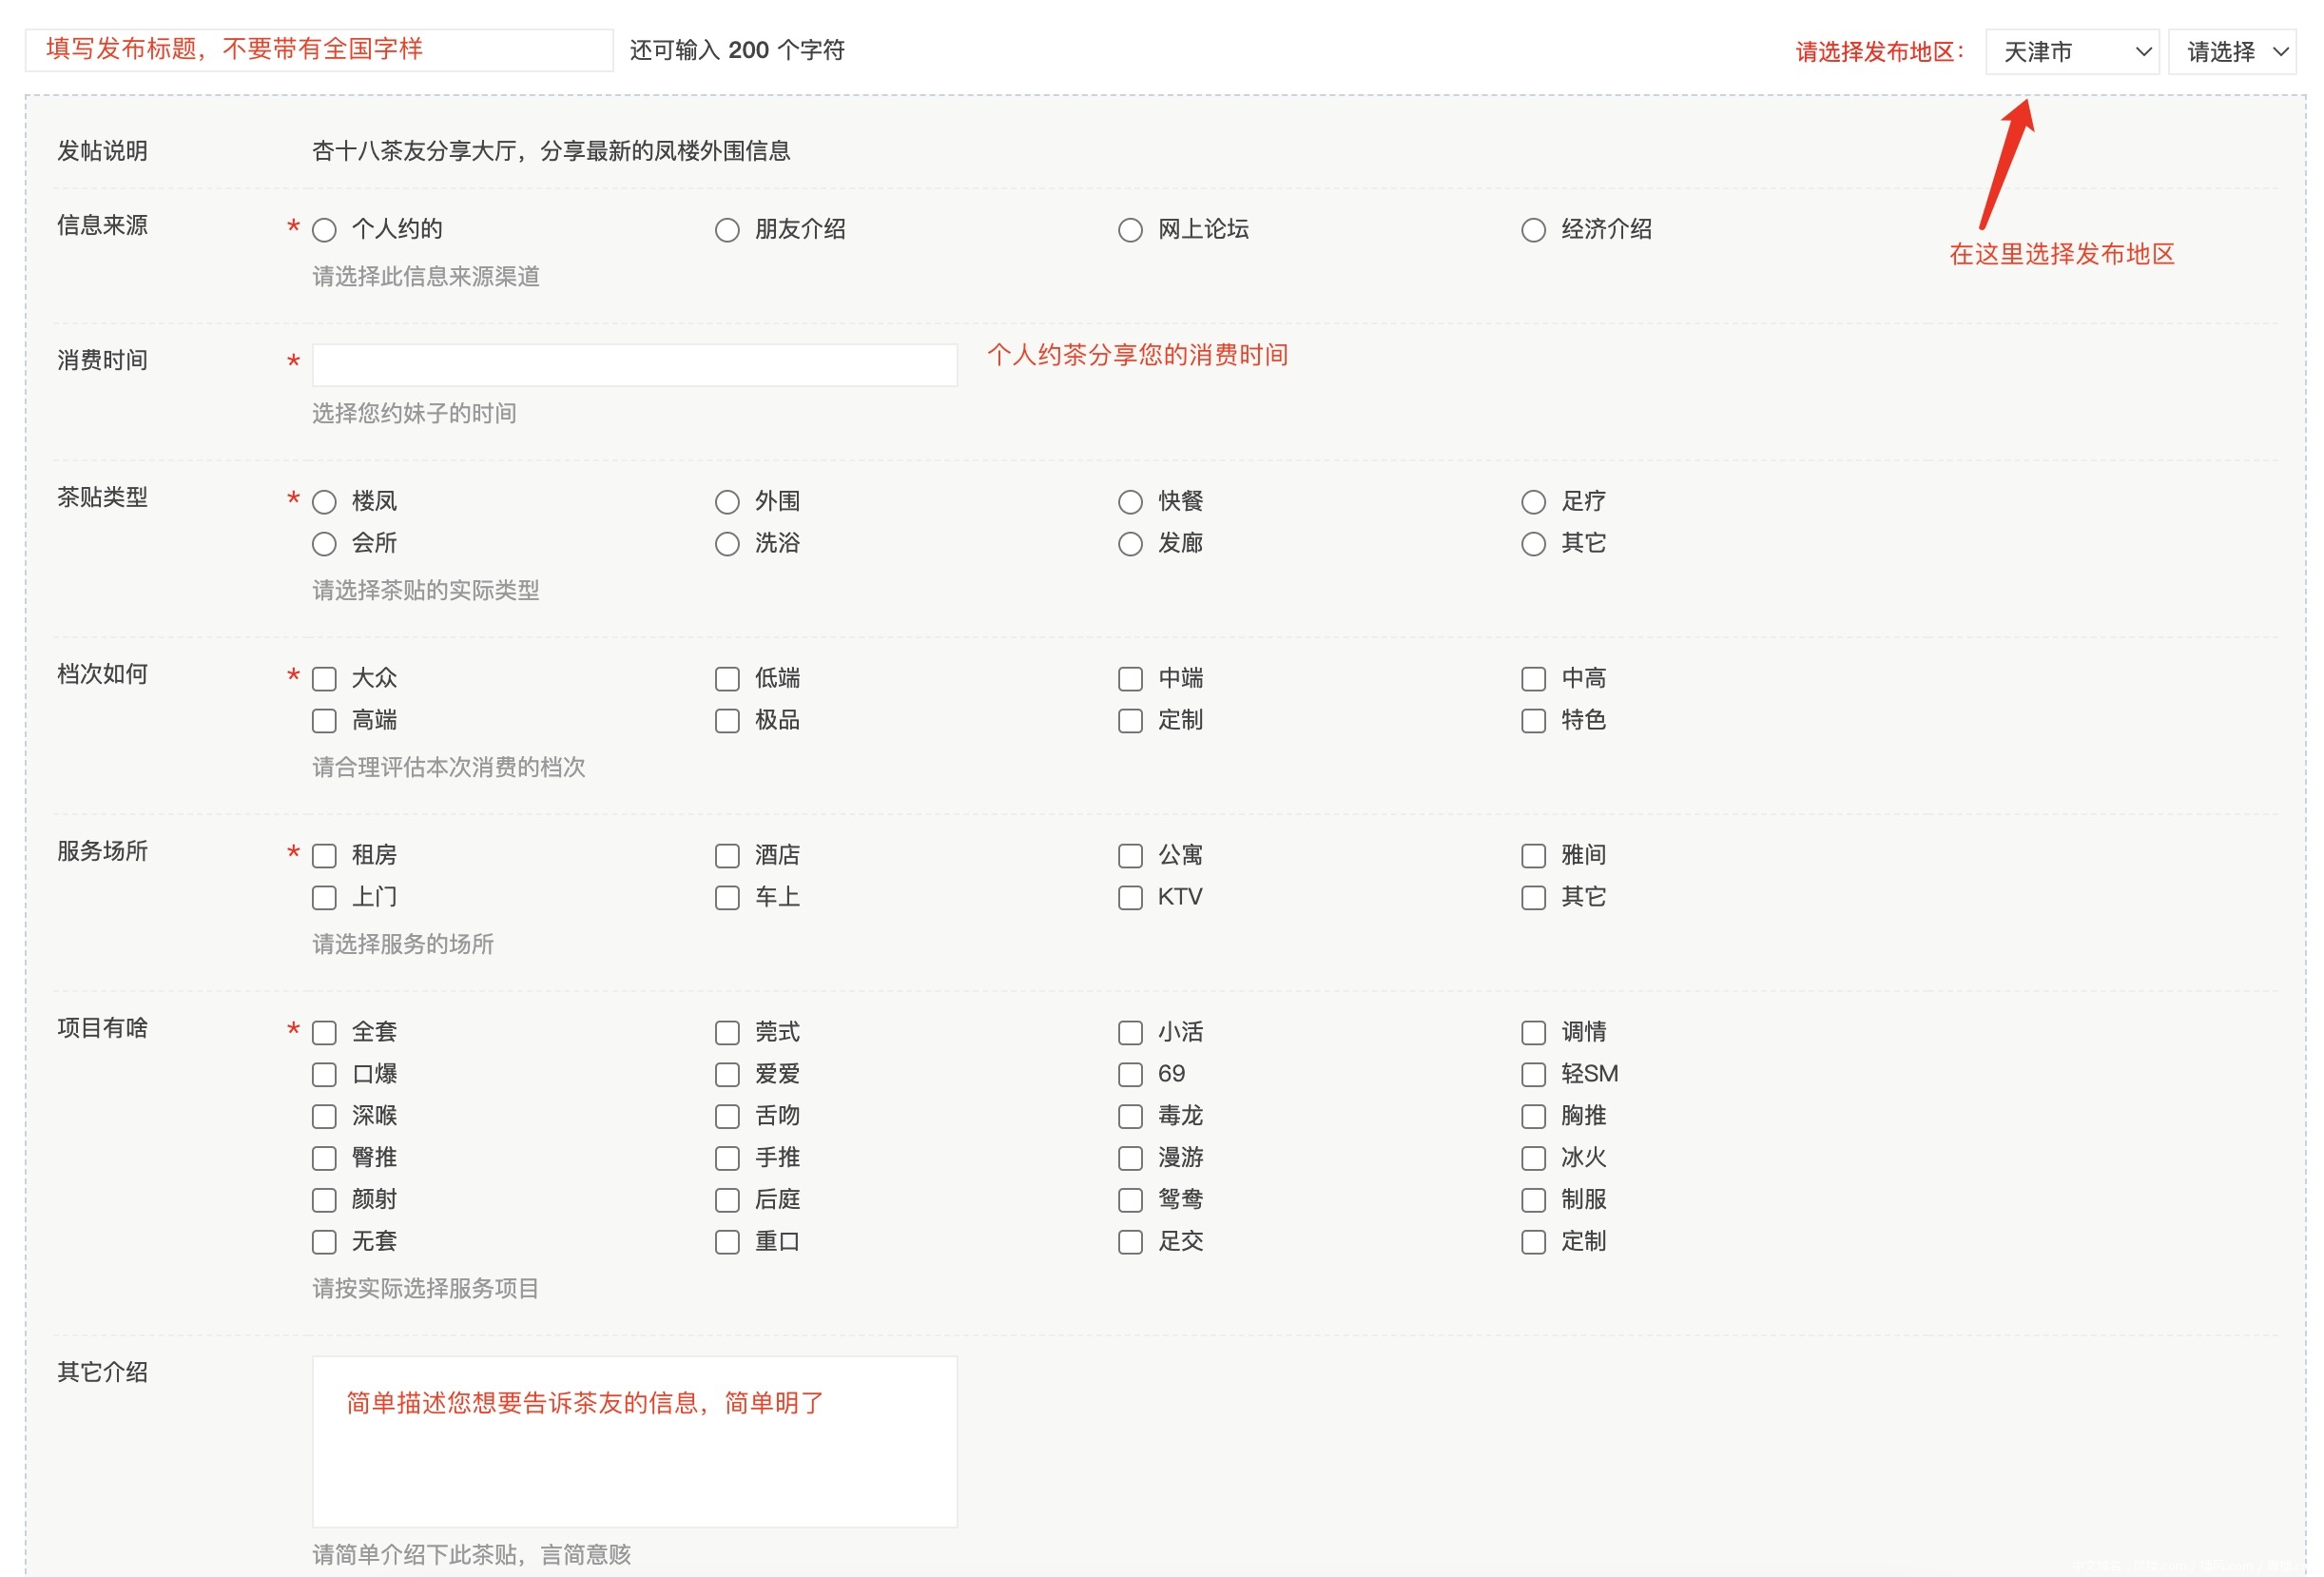Enable the 高端 grade option

pos(323,720)
